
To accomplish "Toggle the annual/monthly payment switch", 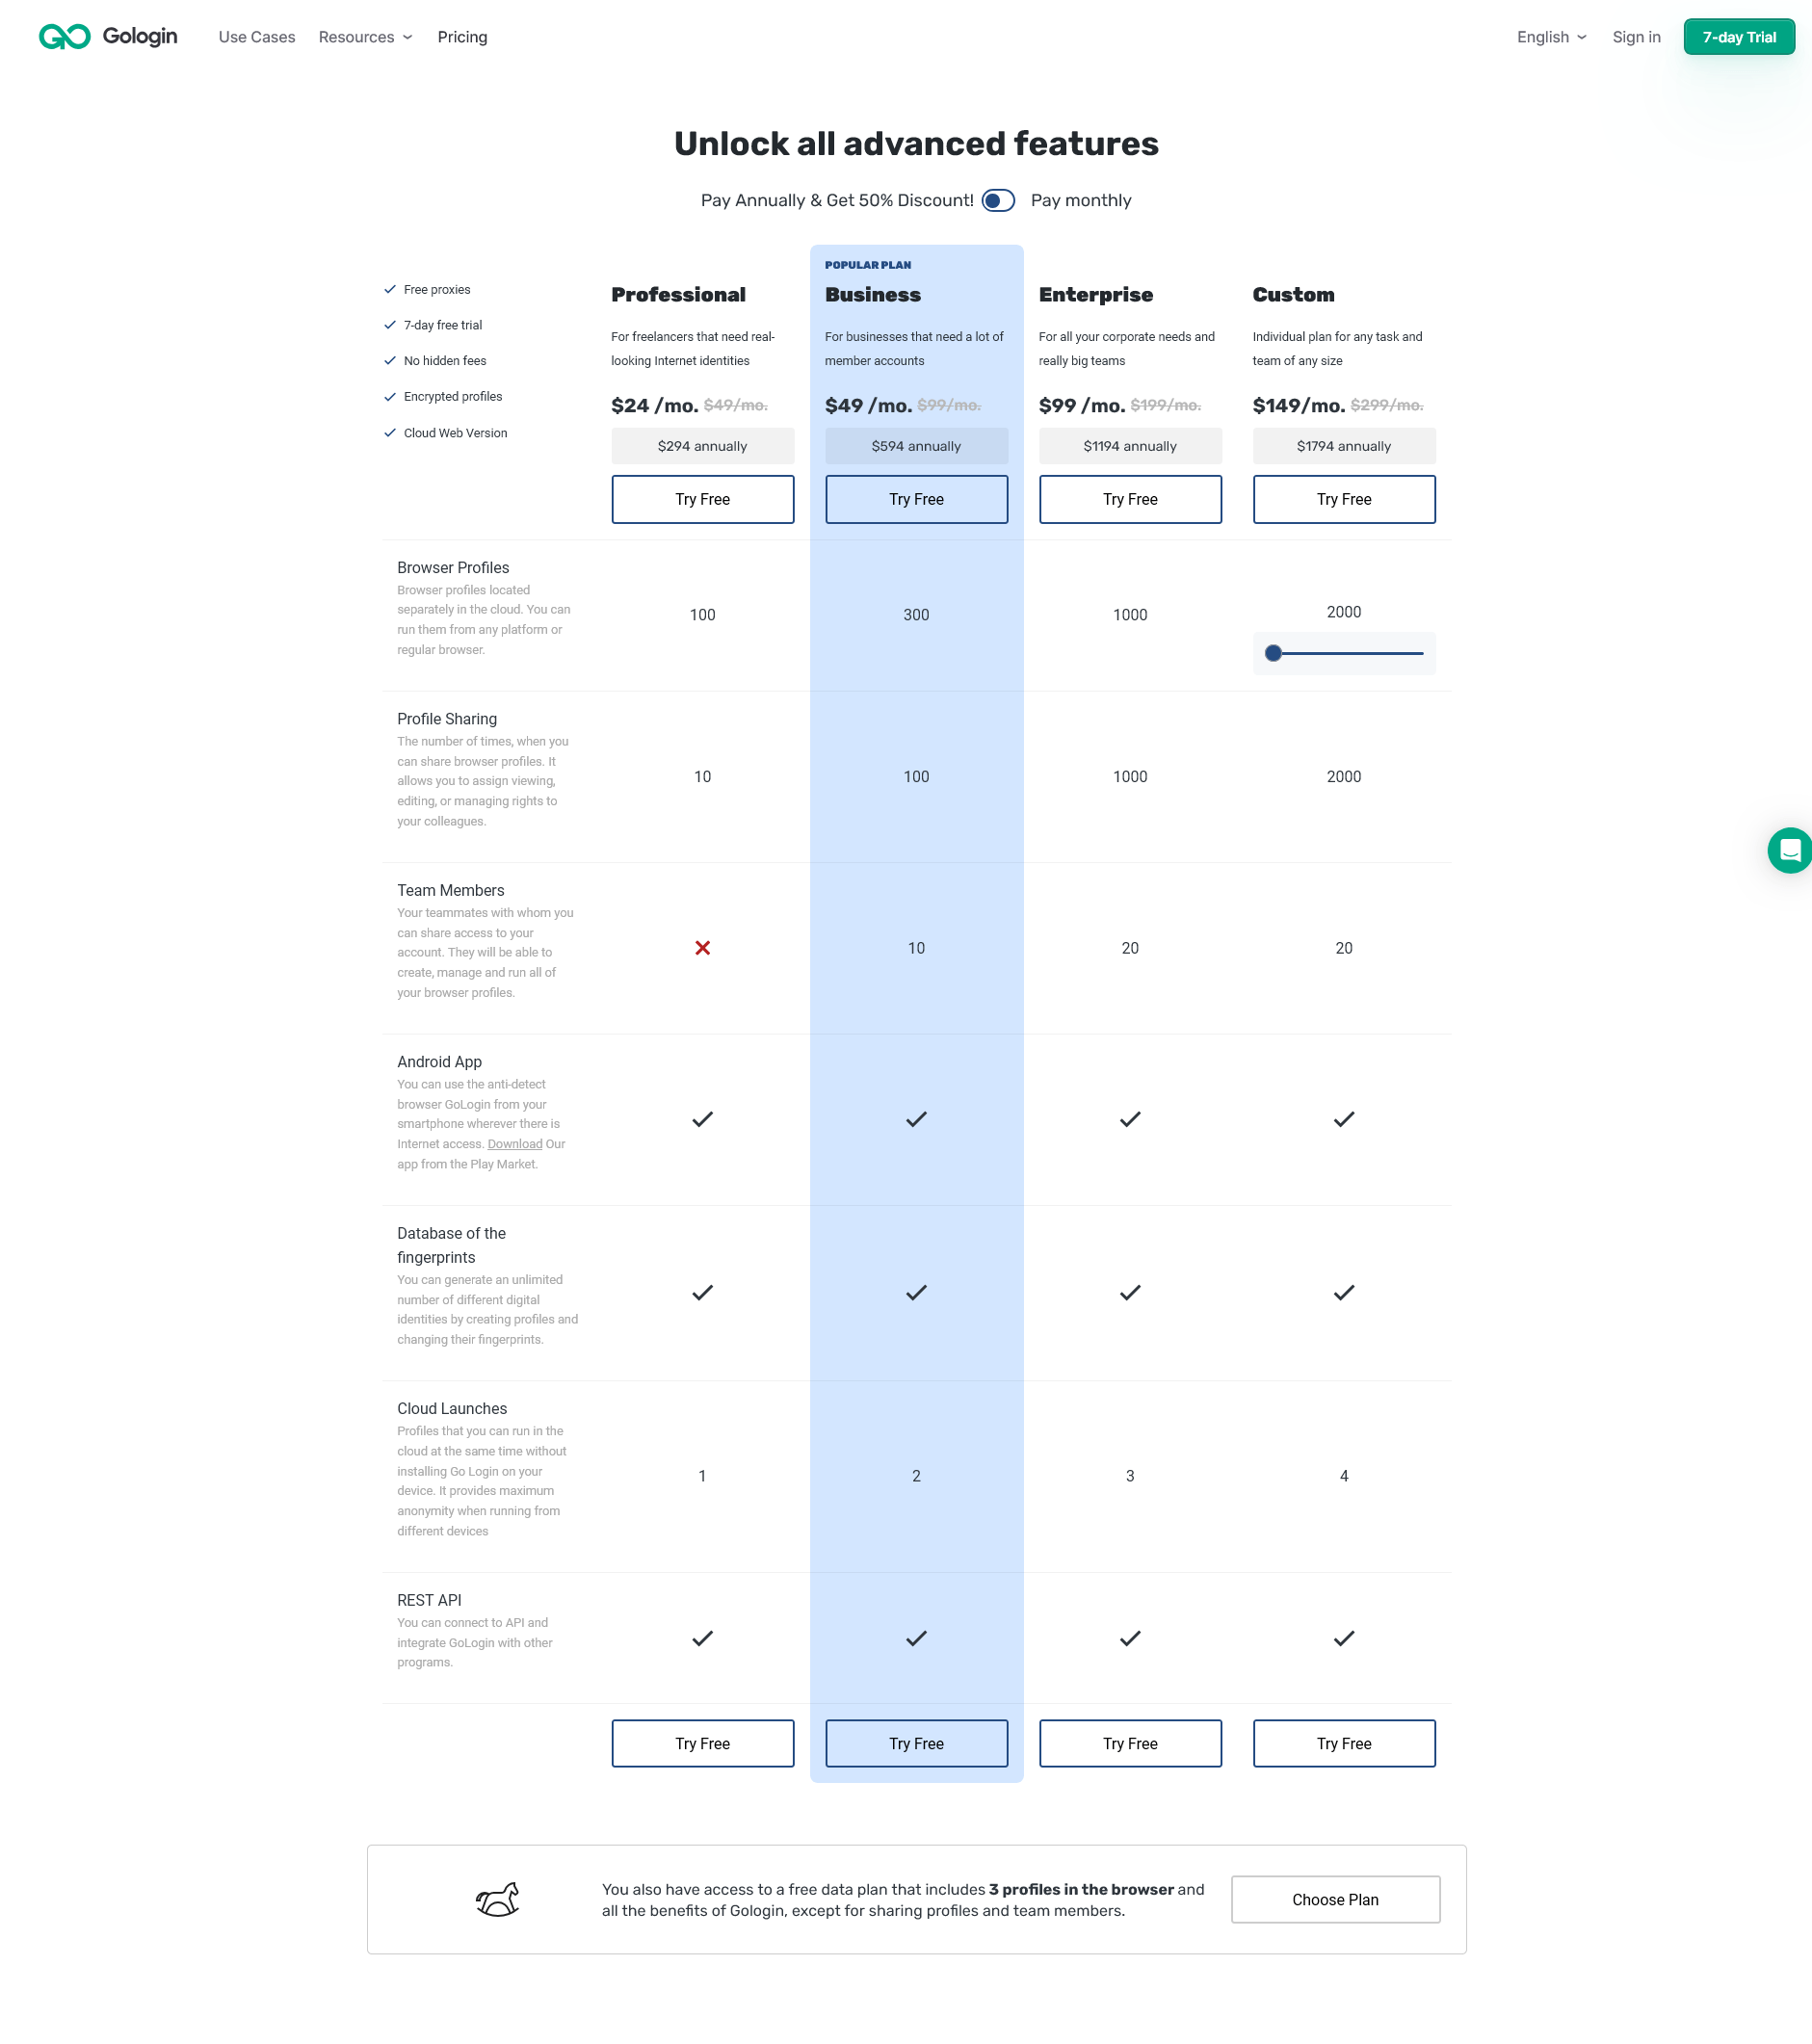I will pyautogui.click(x=998, y=200).
